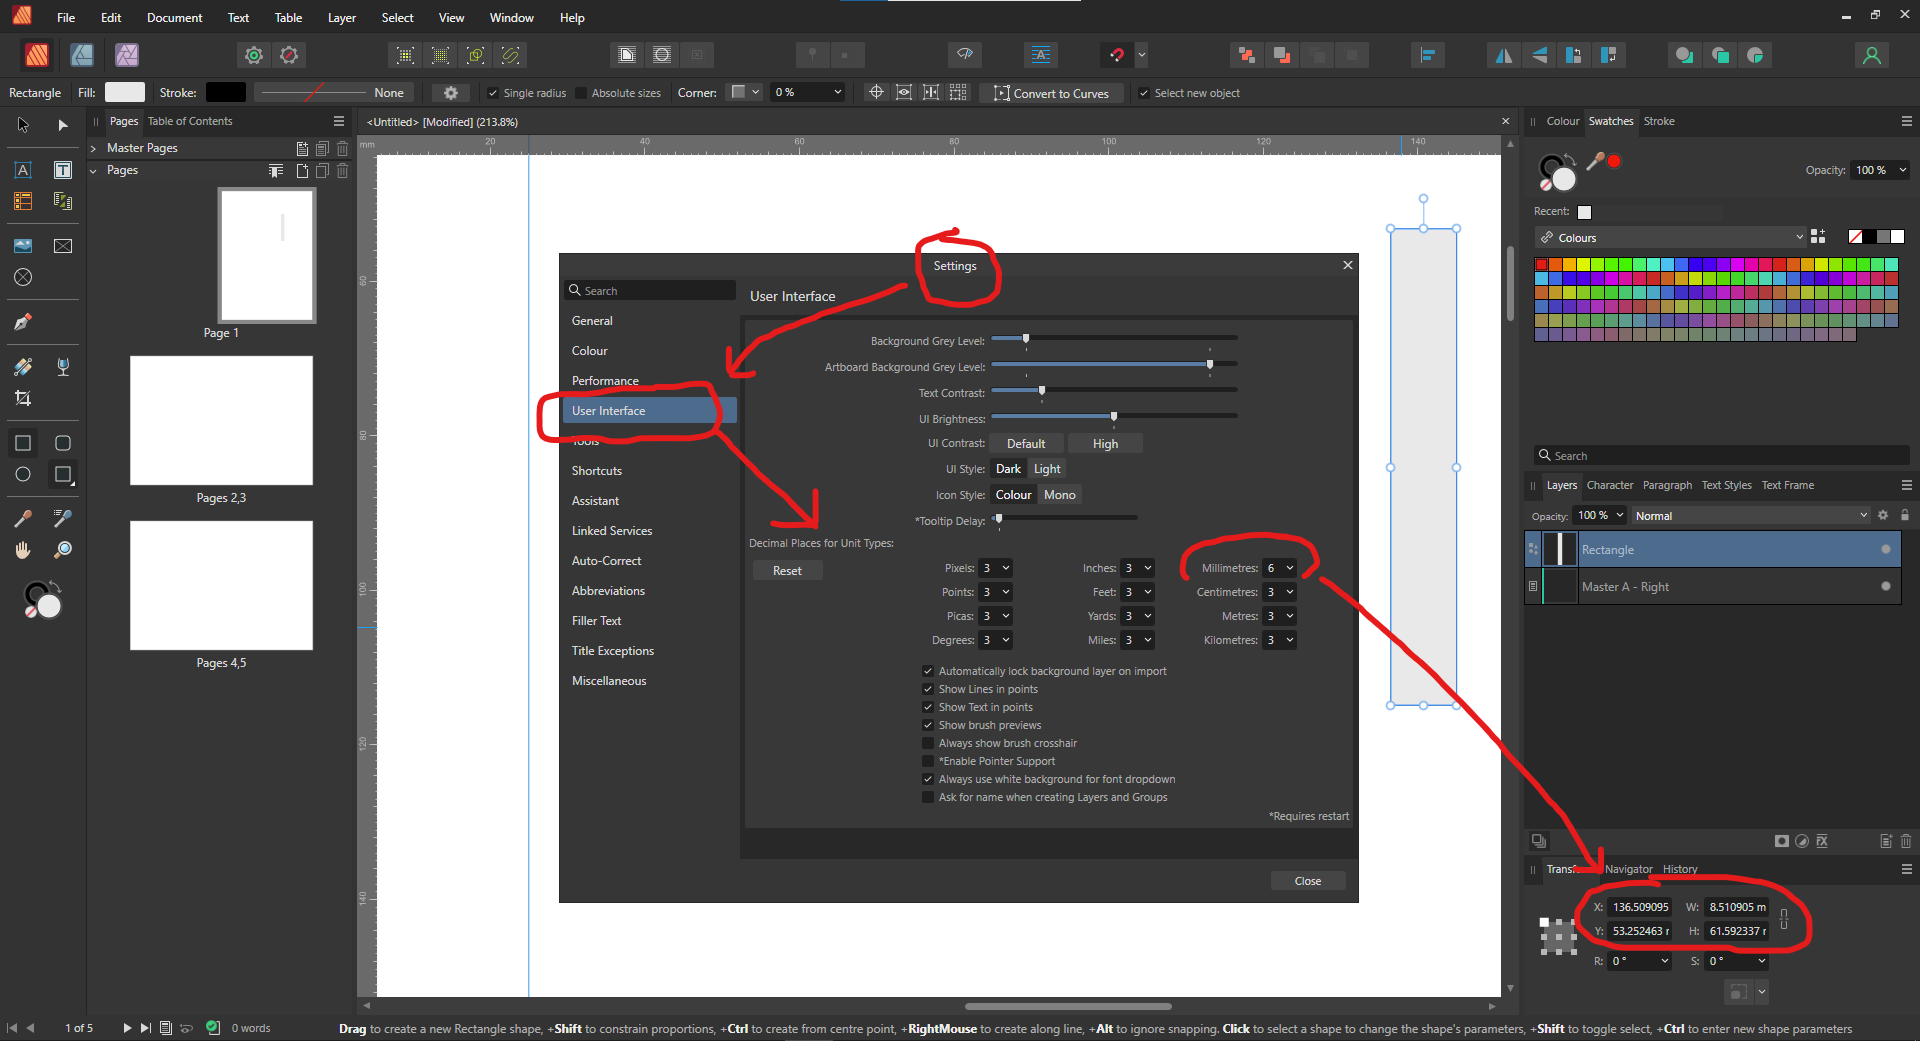
Task: Hide the Rectangle layer visibility dot
Action: point(1886,549)
